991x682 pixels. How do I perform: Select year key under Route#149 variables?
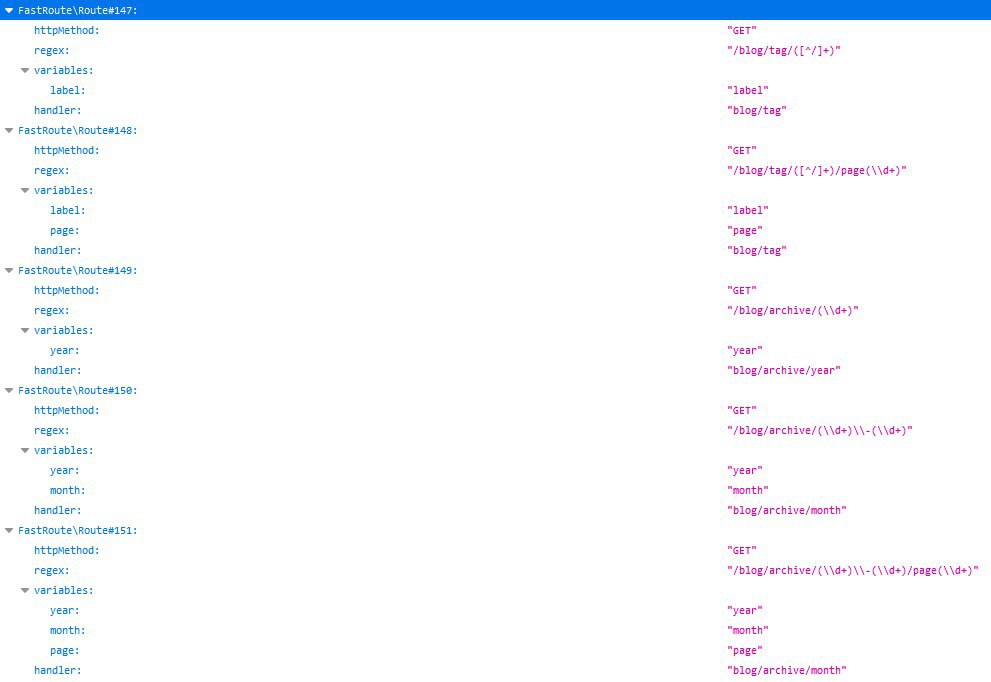coord(64,351)
